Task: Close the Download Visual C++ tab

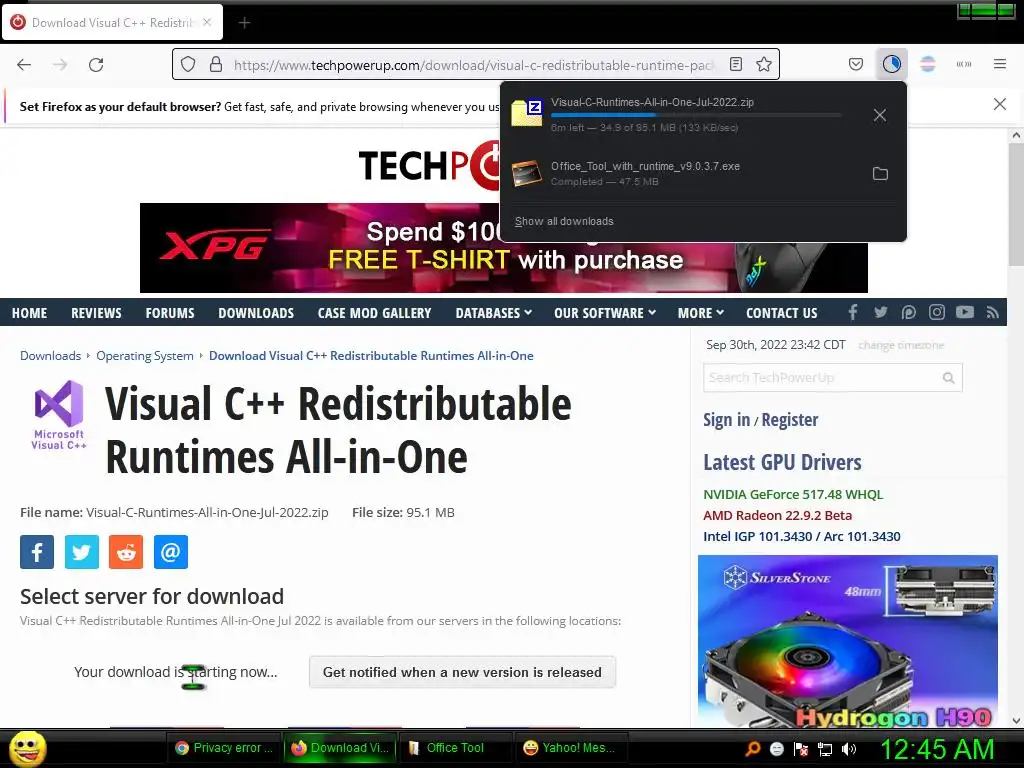Action: point(207,22)
